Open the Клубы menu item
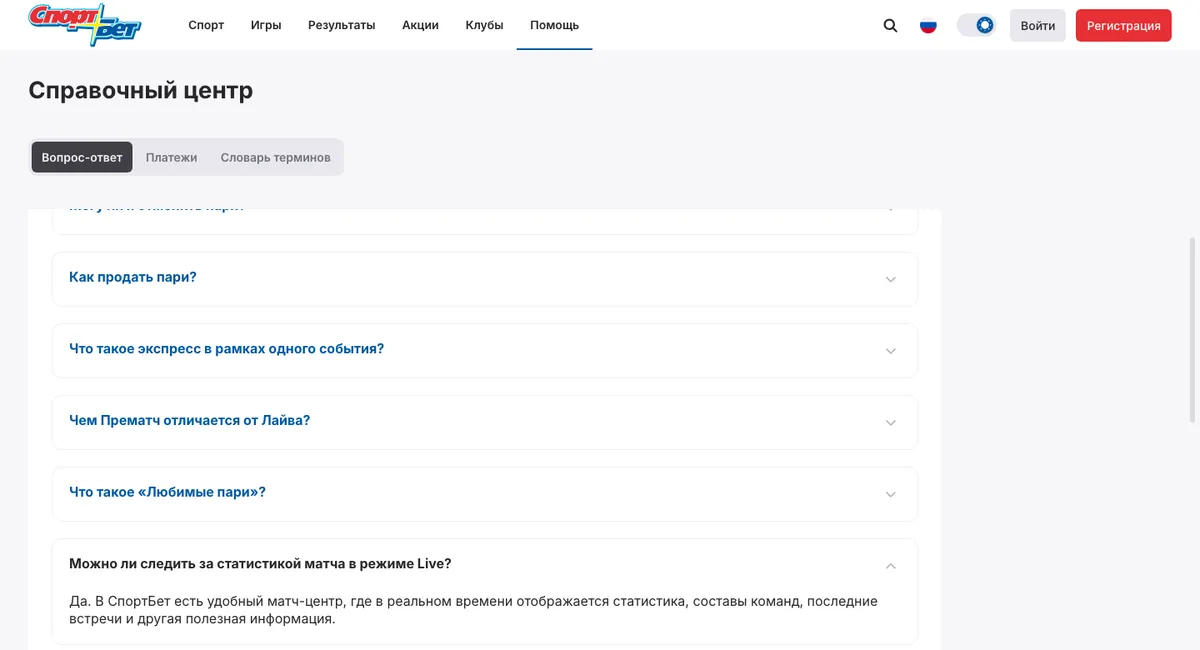The height and width of the screenshot is (650, 1200). point(484,25)
